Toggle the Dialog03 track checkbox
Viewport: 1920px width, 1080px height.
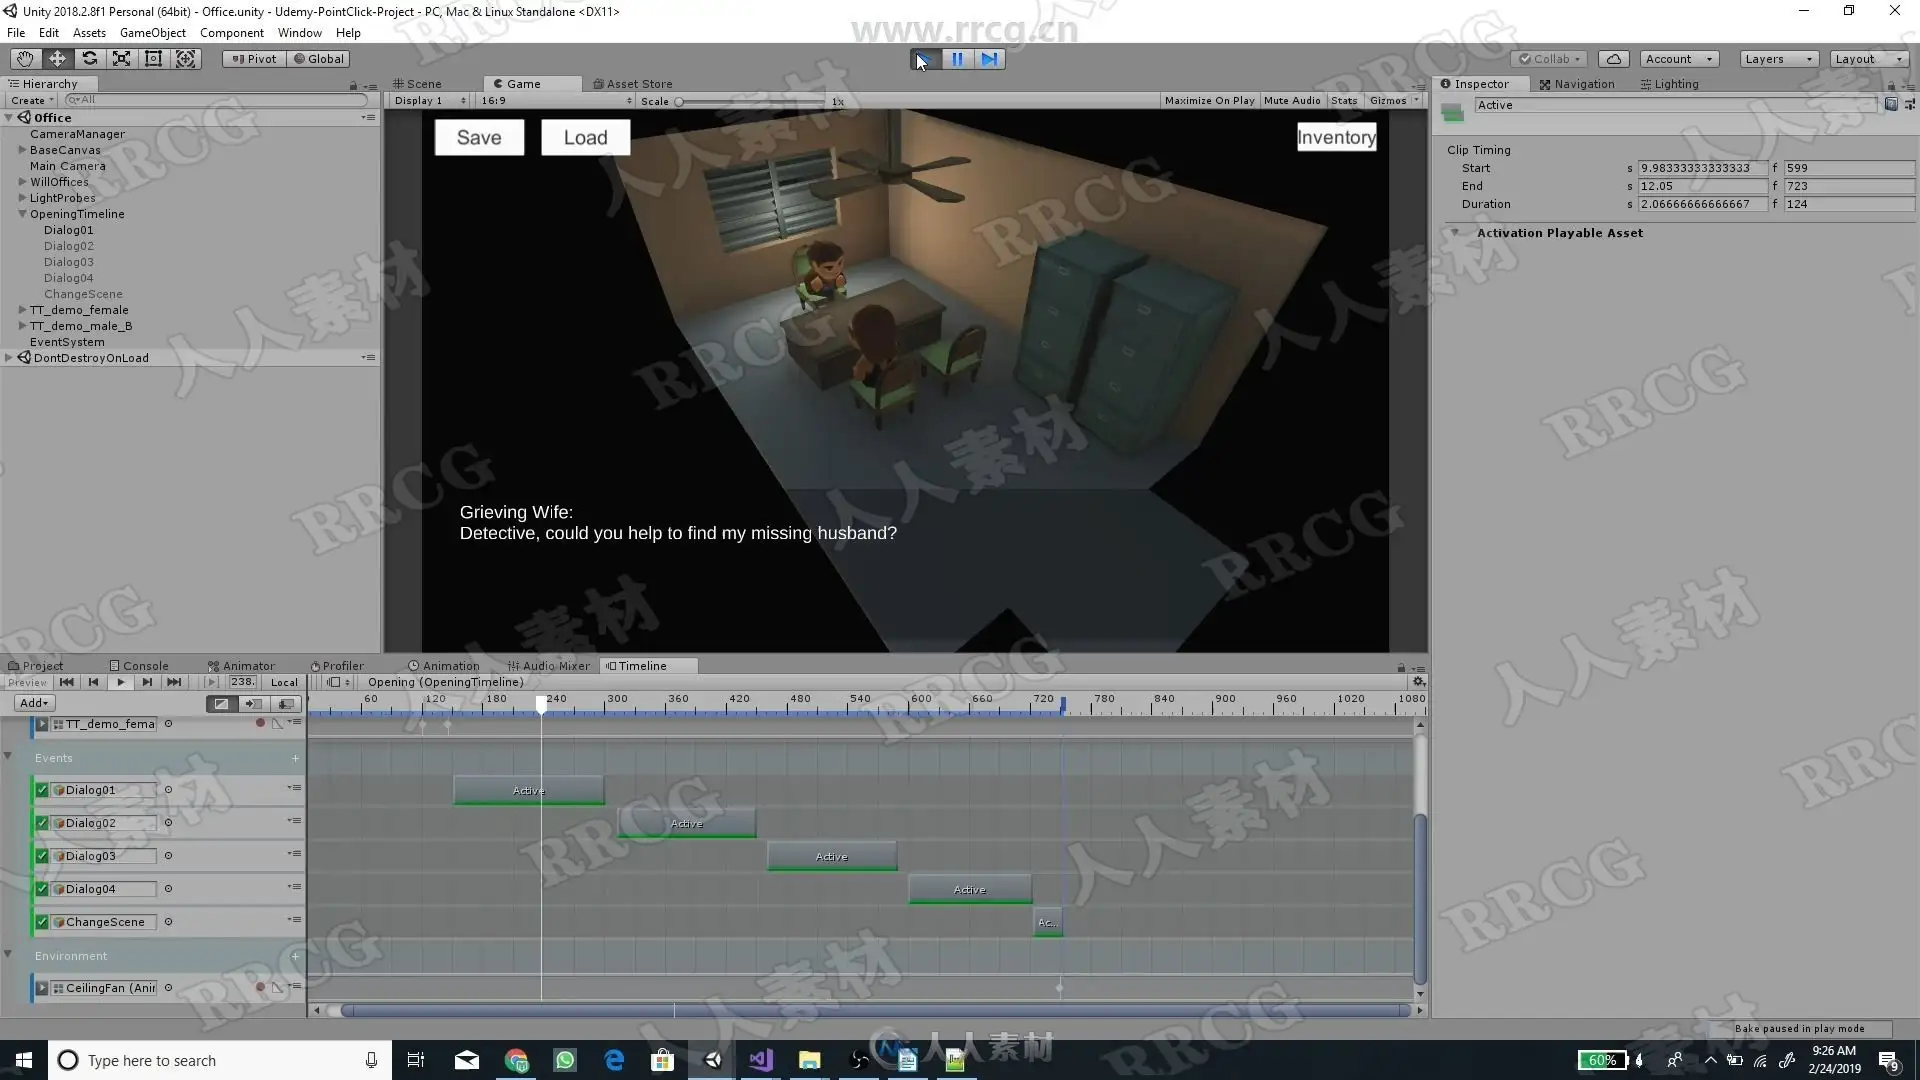pos(42,856)
